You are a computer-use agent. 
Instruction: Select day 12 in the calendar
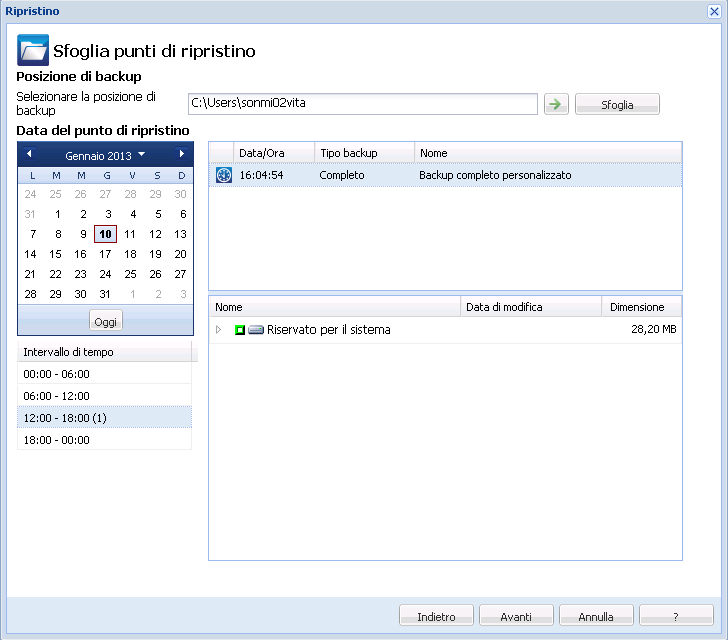tap(155, 234)
